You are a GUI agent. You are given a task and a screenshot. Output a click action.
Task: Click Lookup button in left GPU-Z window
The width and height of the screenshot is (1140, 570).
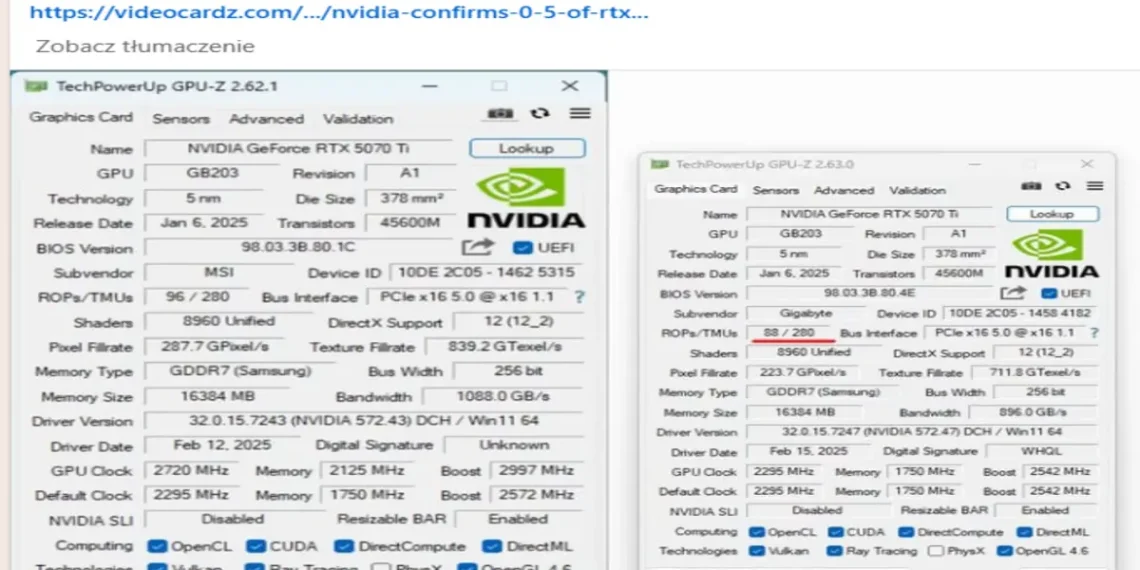coord(527,148)
